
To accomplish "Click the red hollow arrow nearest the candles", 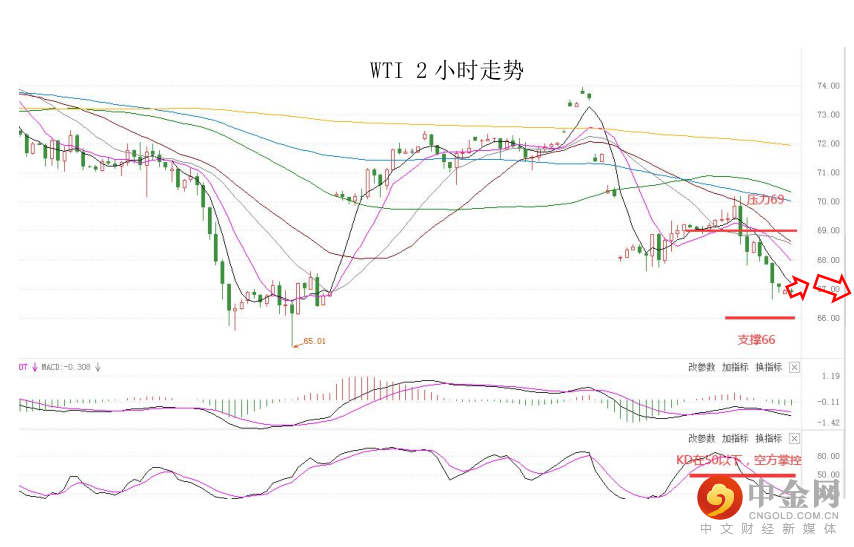I will click(x=797, y=289).
